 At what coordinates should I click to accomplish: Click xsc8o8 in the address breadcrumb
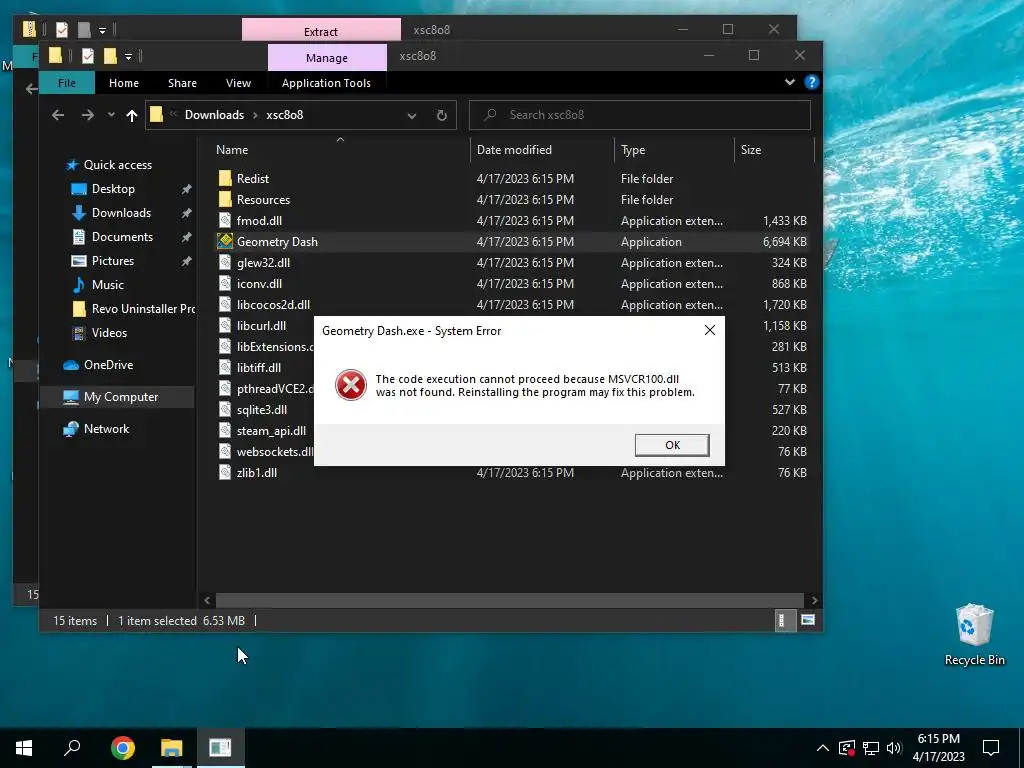285,115
